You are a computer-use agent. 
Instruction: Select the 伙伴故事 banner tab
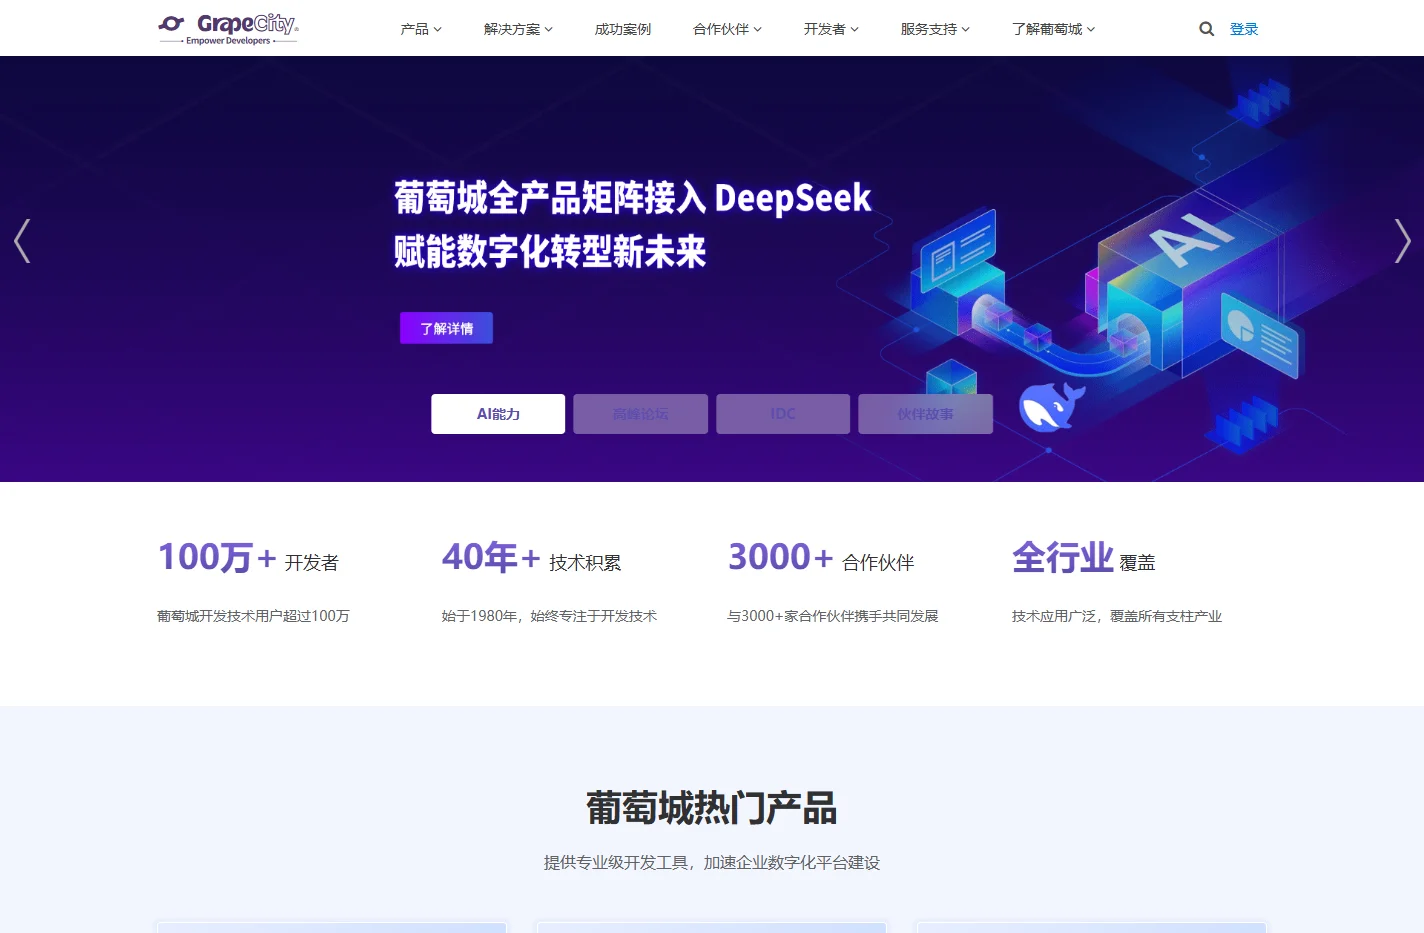tap(926, 414)
